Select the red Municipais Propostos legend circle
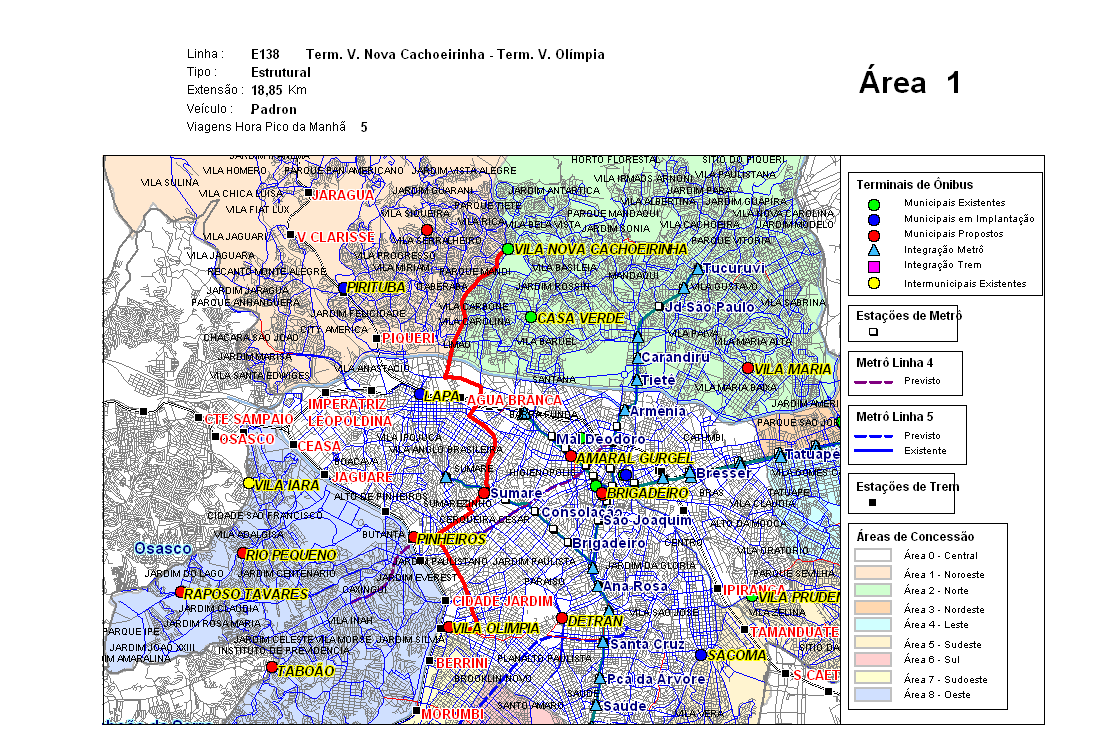The height and width of the screenshot is (756, 1096). point(874,235)
